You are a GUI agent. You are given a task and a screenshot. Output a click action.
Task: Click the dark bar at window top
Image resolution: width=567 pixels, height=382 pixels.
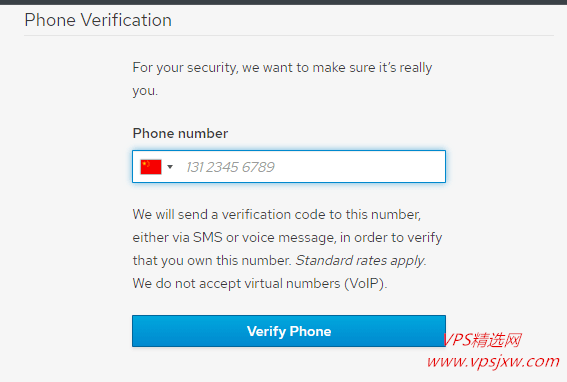pyautogui.click(x=284, y=2)
